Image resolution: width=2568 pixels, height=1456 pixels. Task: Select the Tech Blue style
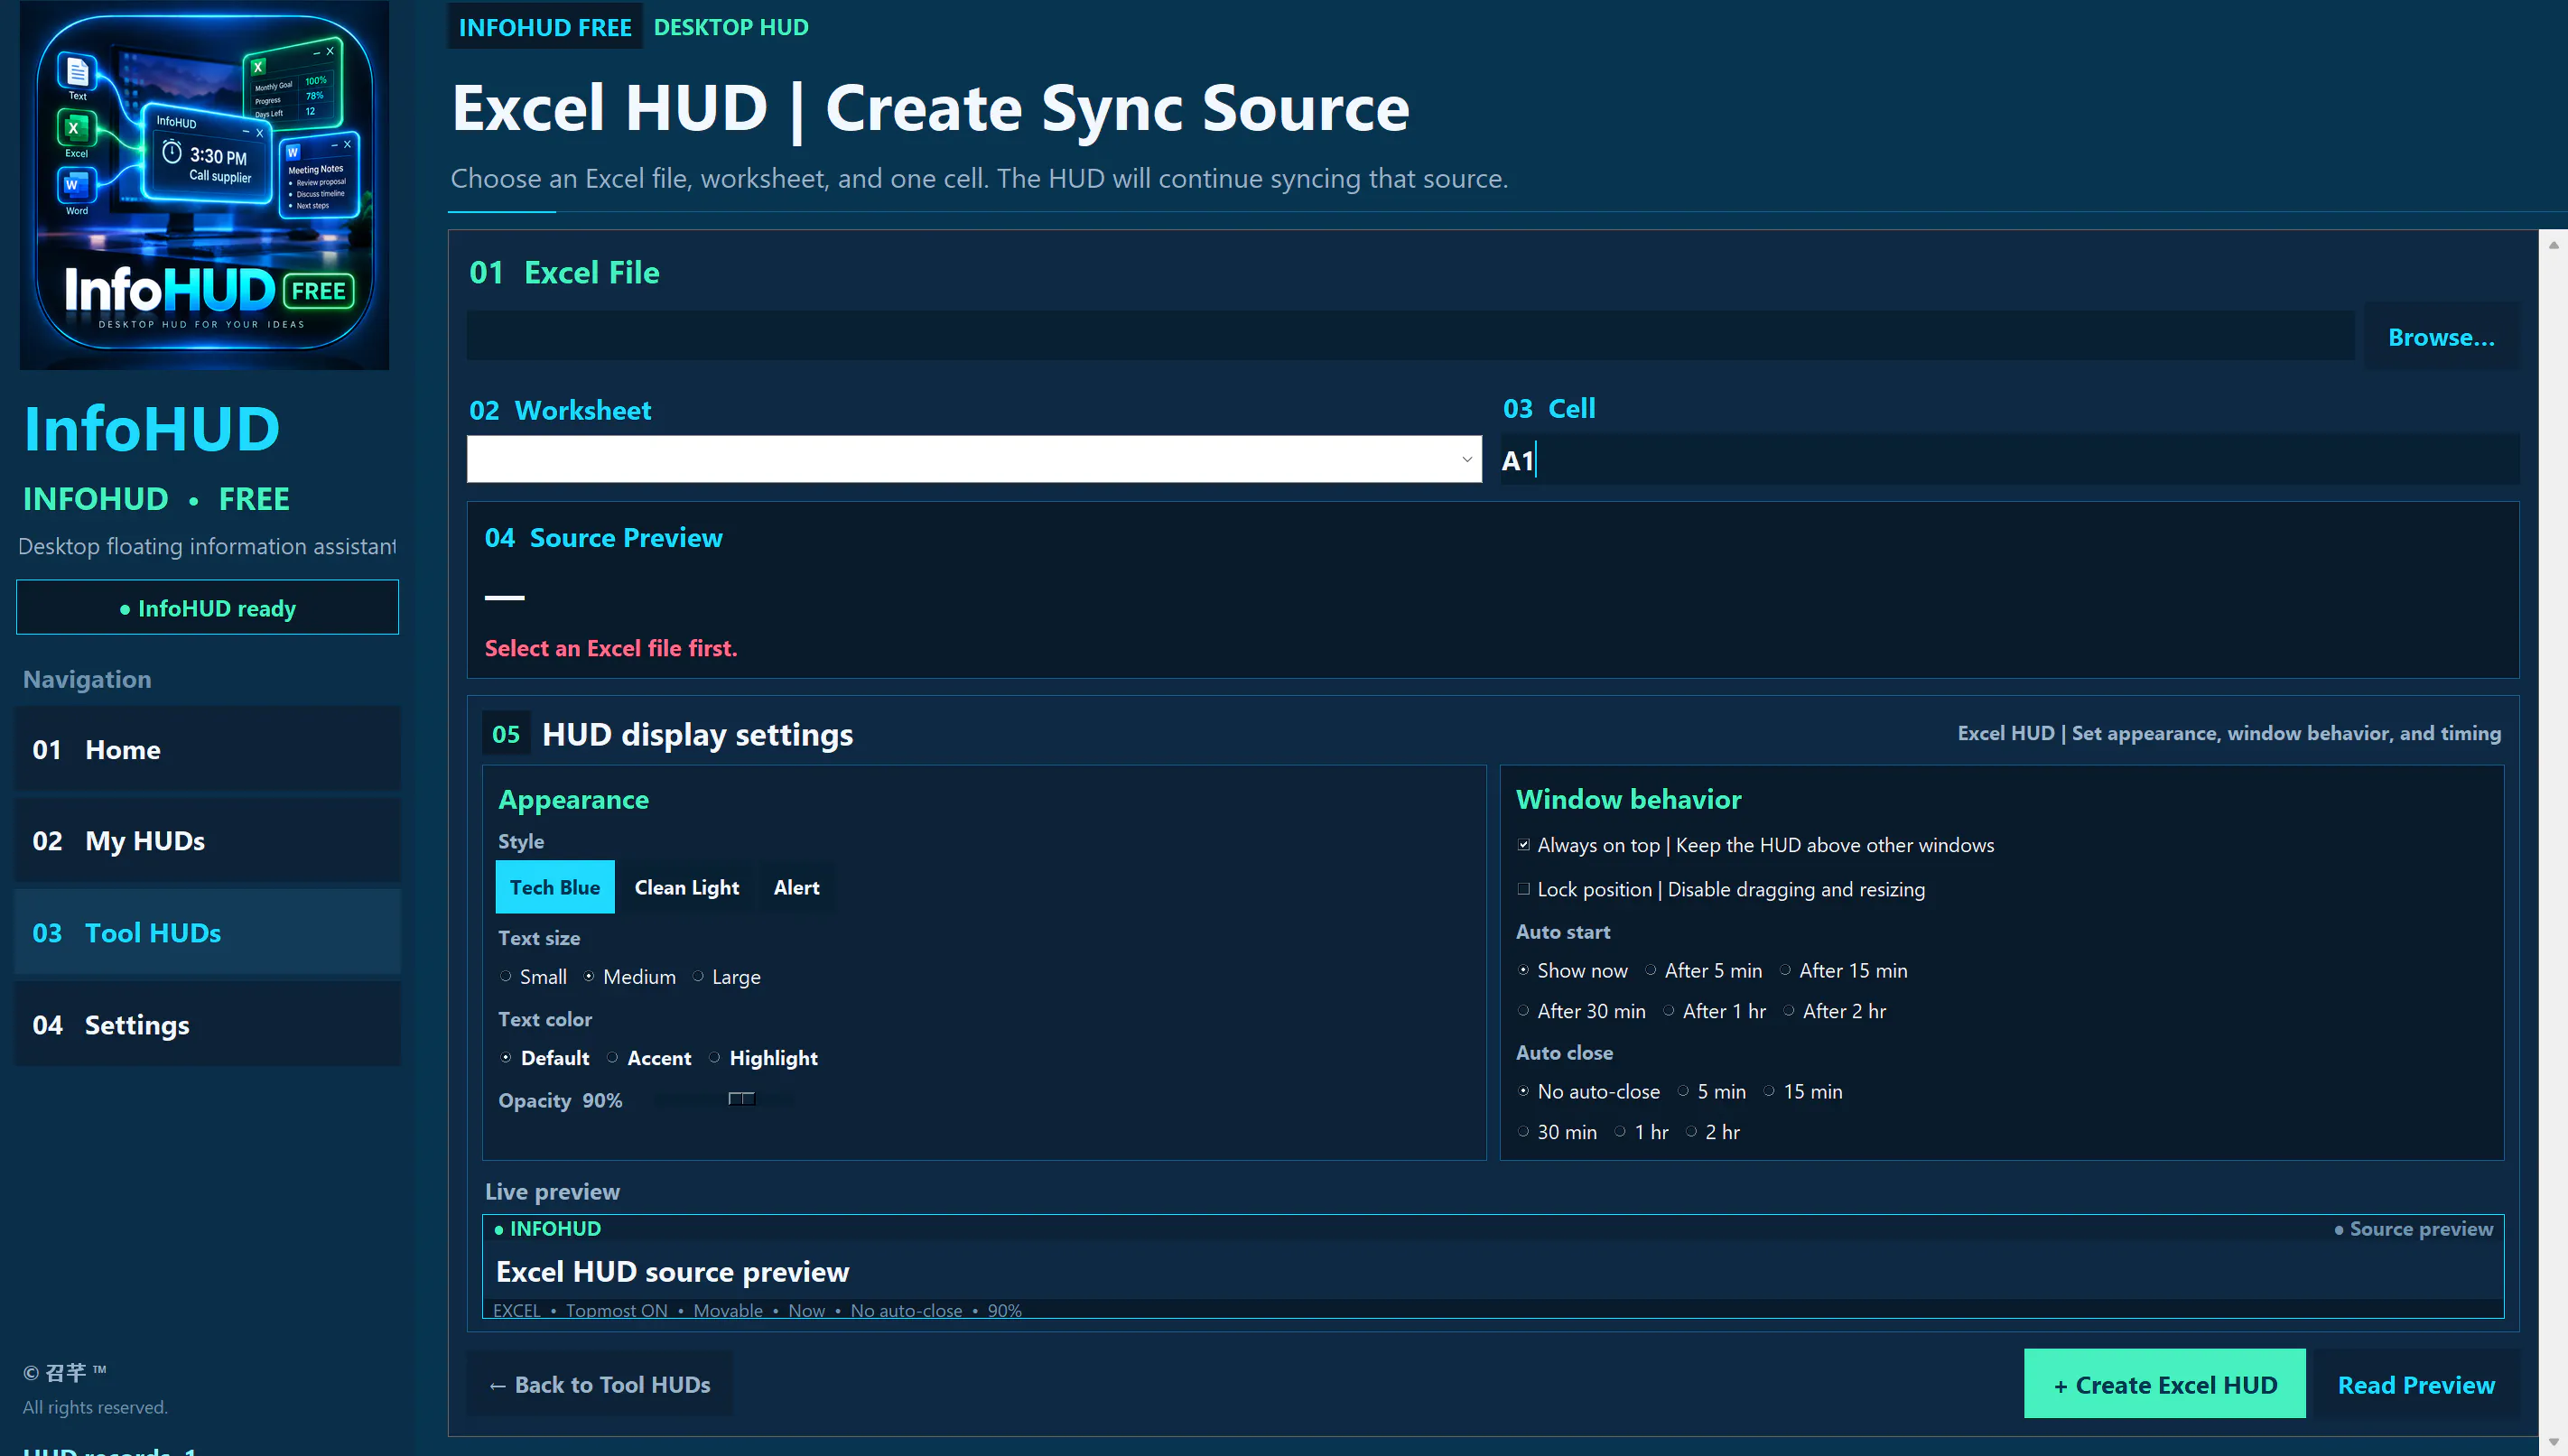tap(555, 887)
